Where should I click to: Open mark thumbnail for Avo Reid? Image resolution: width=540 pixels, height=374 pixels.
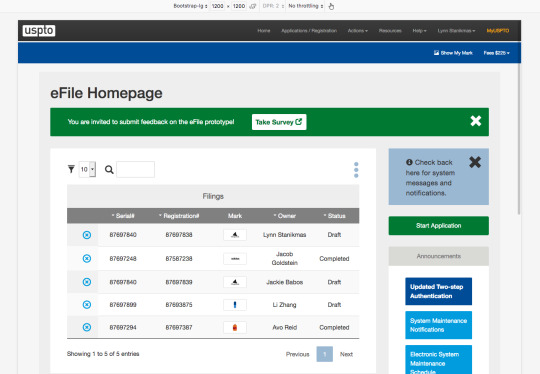click(x=235, y=328)
